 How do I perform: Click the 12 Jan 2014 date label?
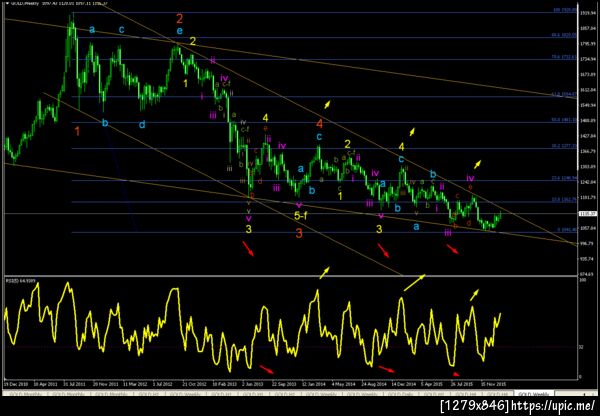[x=313, y=383]
